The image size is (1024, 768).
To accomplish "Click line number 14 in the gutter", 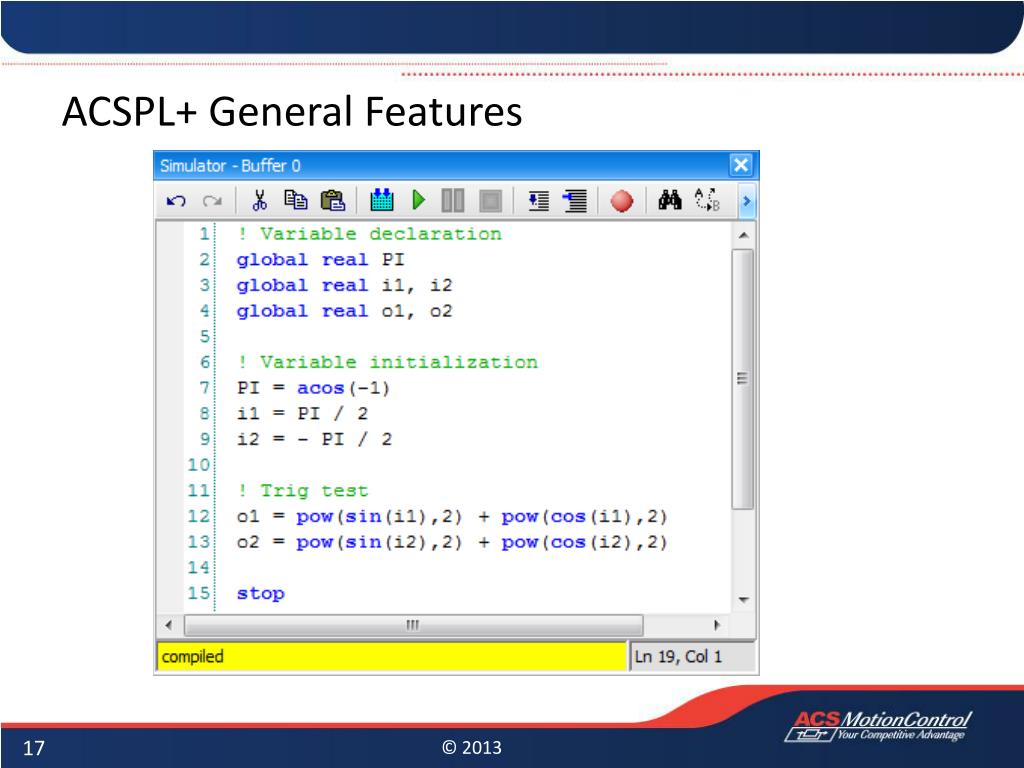I will [199, 568].
